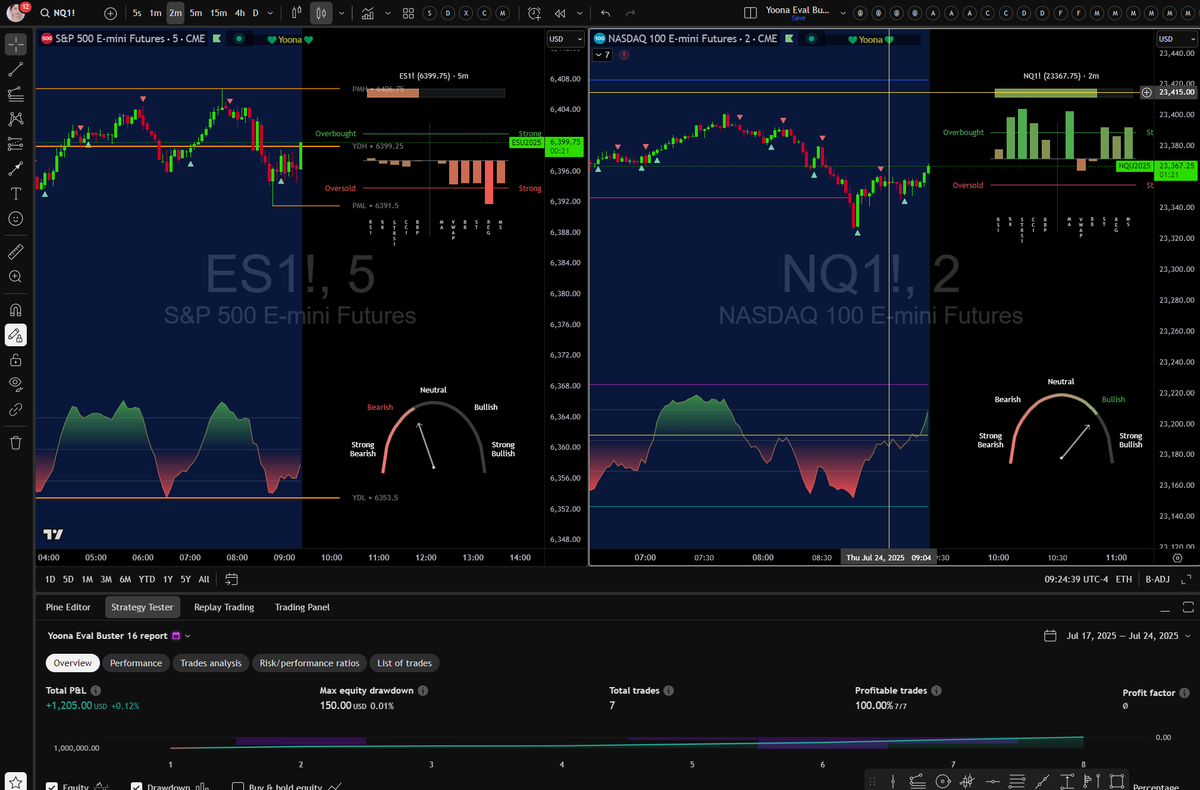Collapse the NQ chart indicator legend
Screen dimensions: 1200x790
pyautogui.click(x=603, y=55)
